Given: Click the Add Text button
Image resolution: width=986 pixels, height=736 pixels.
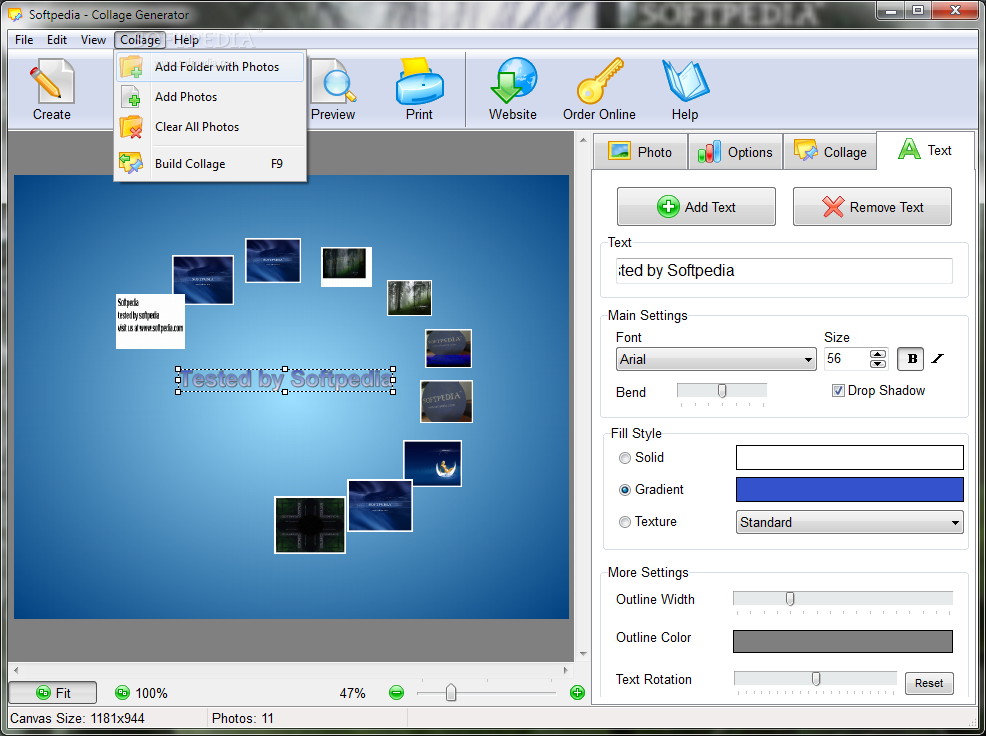Looking at the screenshot, I should 696,207.
